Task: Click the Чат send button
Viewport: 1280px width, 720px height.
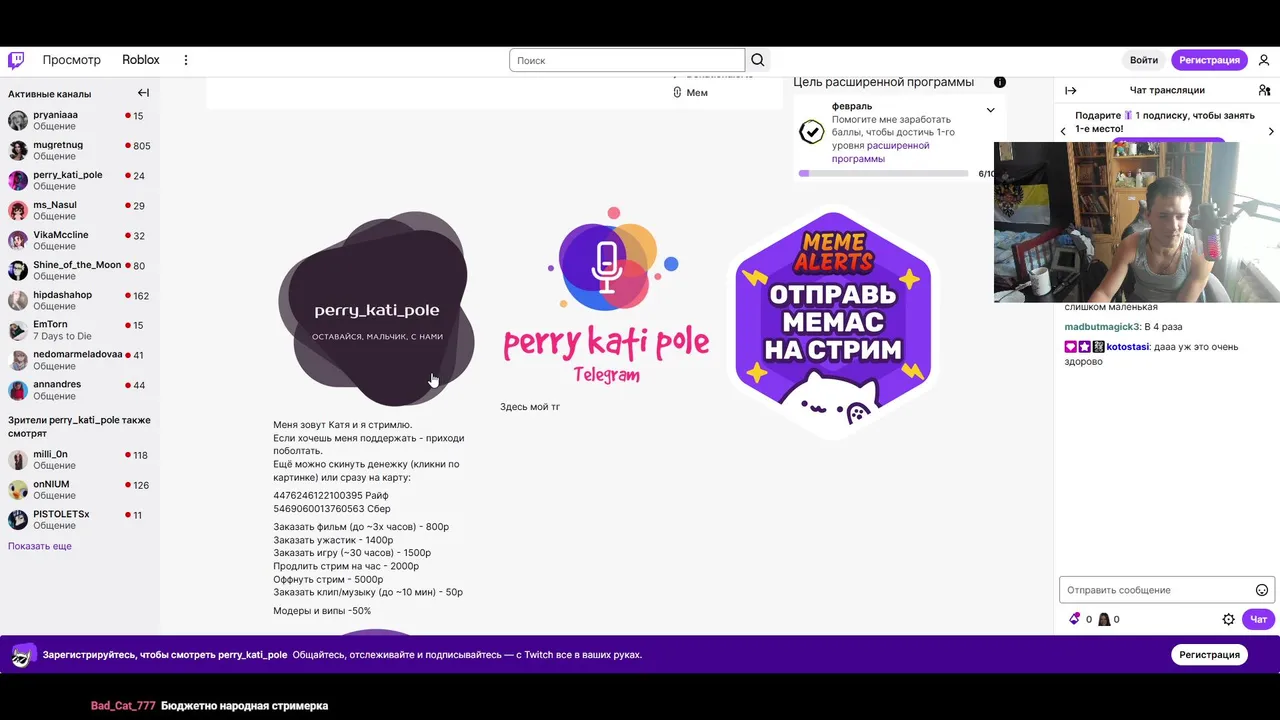Action: (x=1258, y=619)
